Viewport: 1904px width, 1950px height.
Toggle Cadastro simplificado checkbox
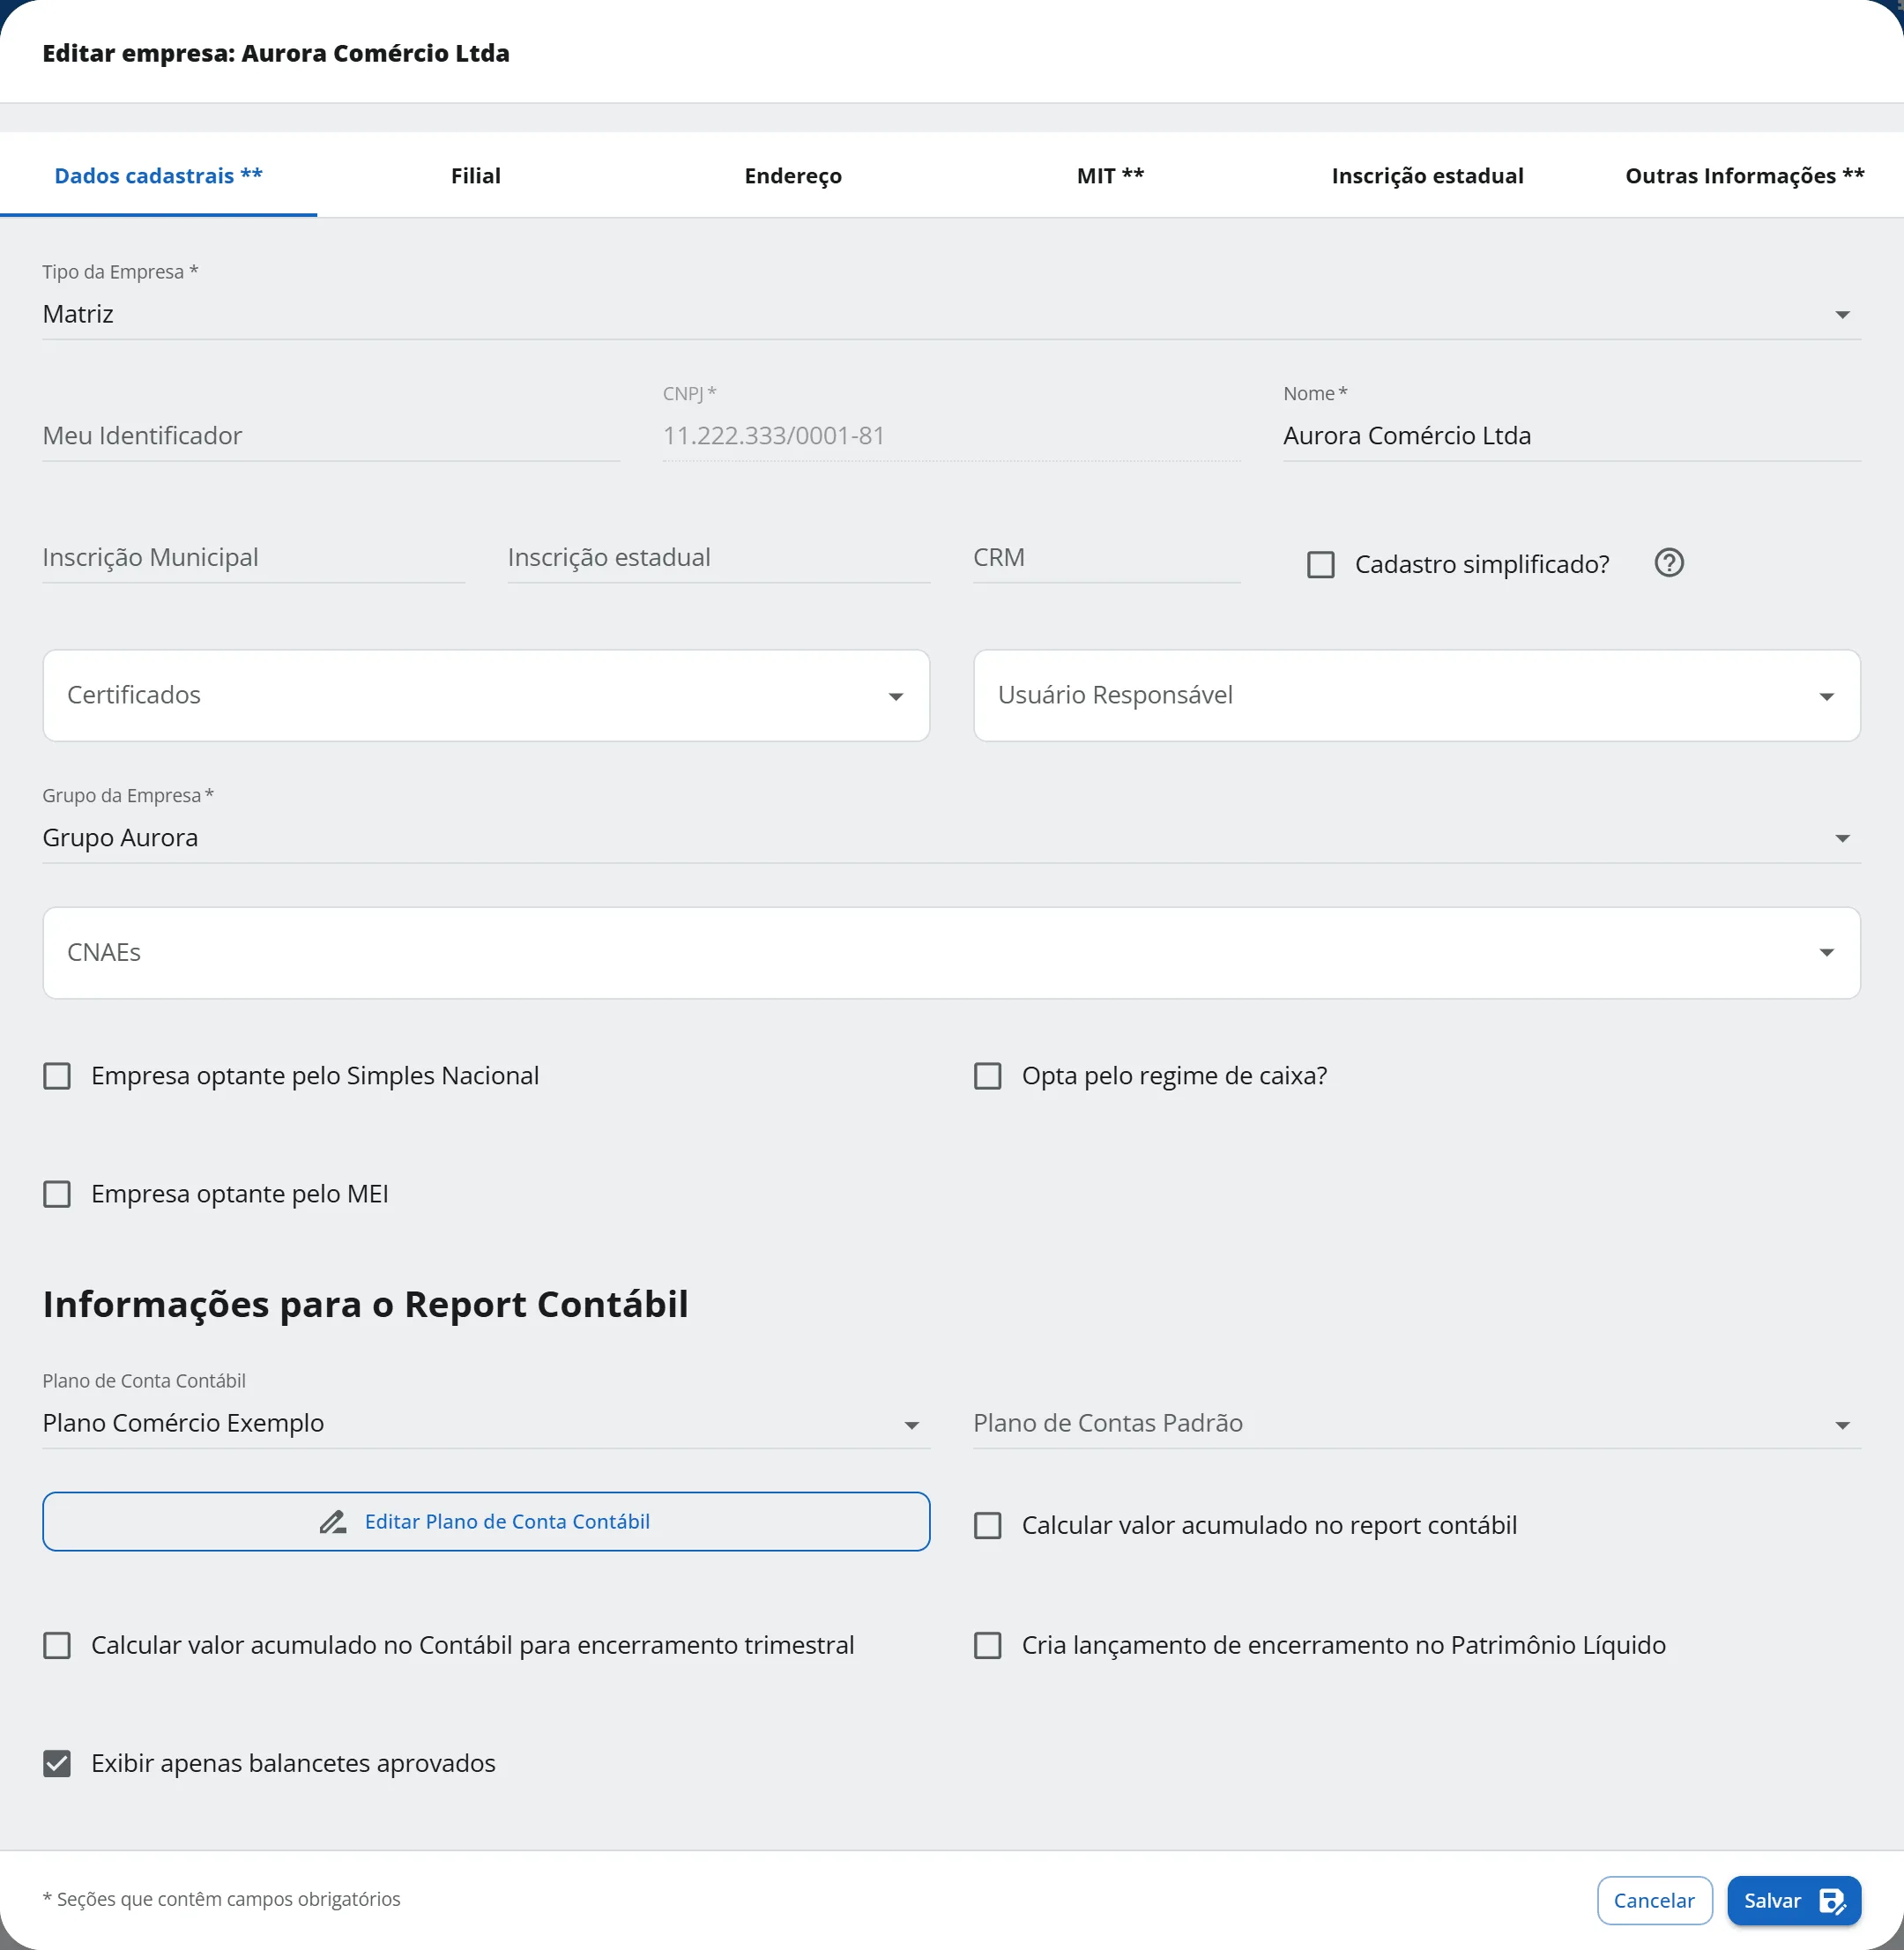tap(1321, 564)
